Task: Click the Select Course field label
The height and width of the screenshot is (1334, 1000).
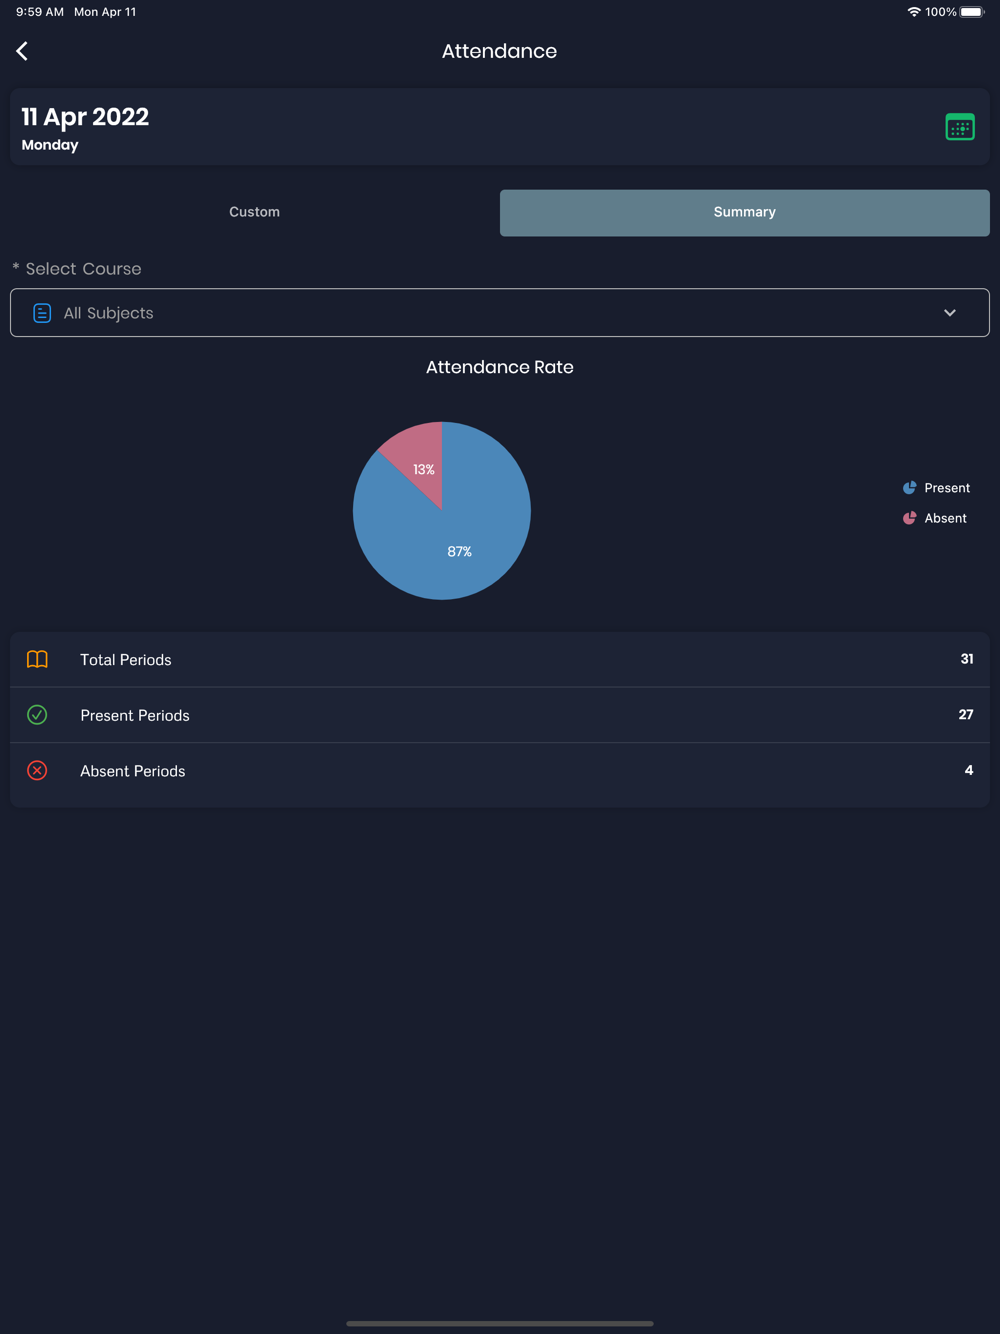Action: pyautogui.click(x=77, y=269)
